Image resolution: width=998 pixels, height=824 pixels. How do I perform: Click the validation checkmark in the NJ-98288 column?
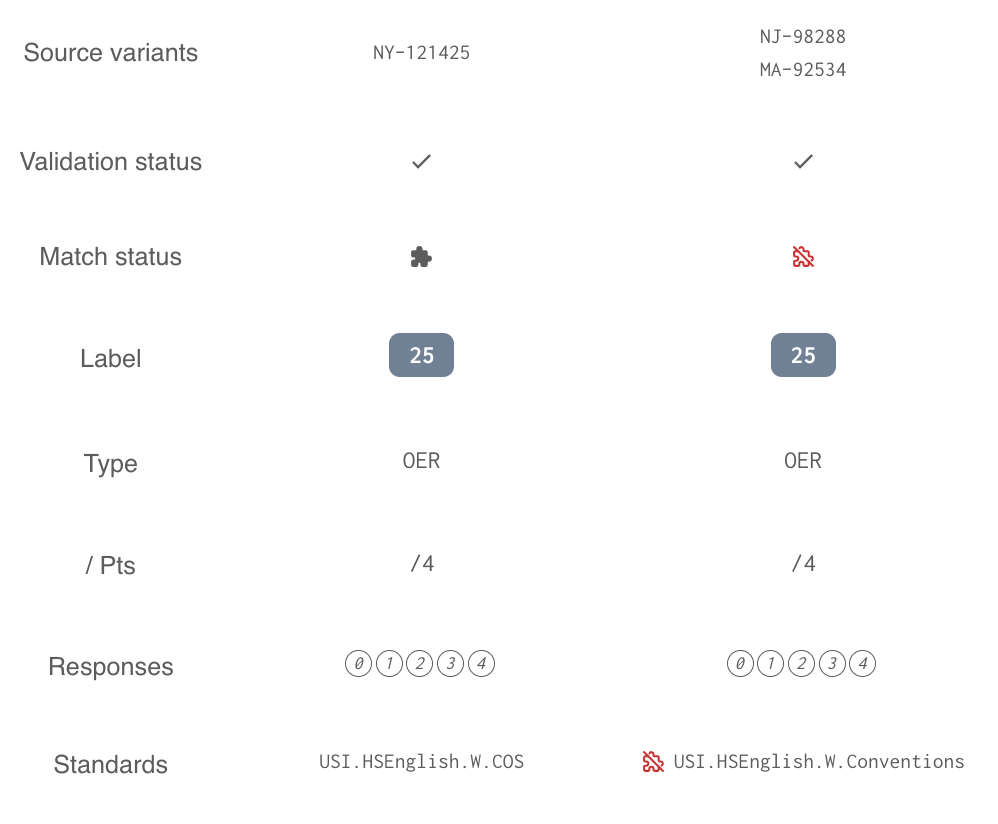pos(803,162)
